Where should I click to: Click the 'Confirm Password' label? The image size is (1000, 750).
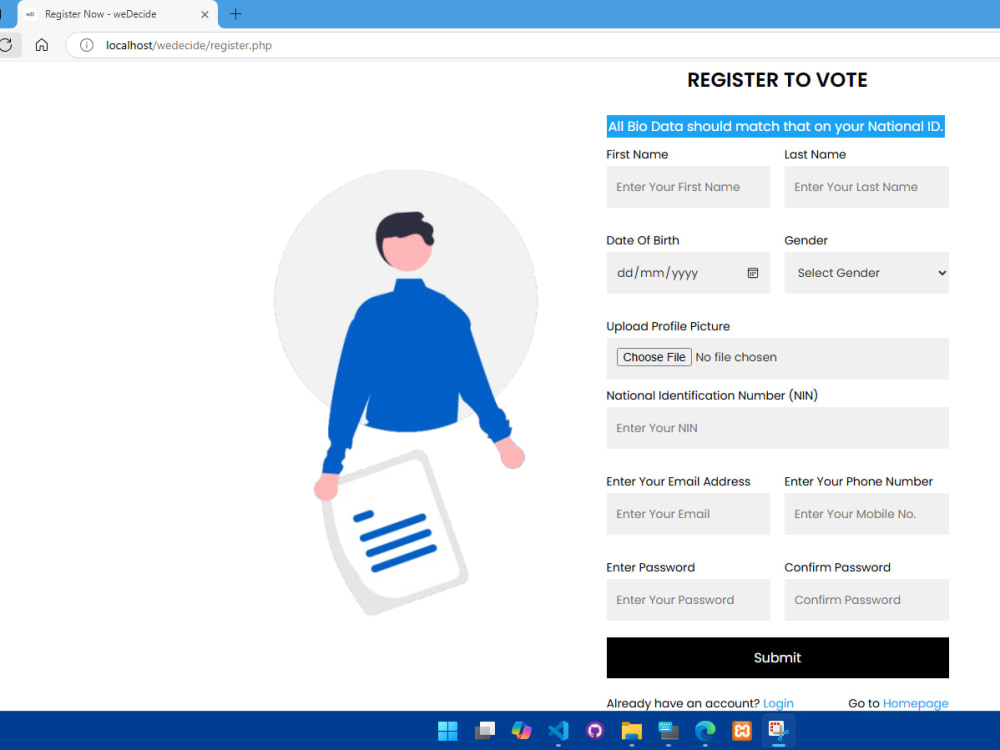(837, 568)
